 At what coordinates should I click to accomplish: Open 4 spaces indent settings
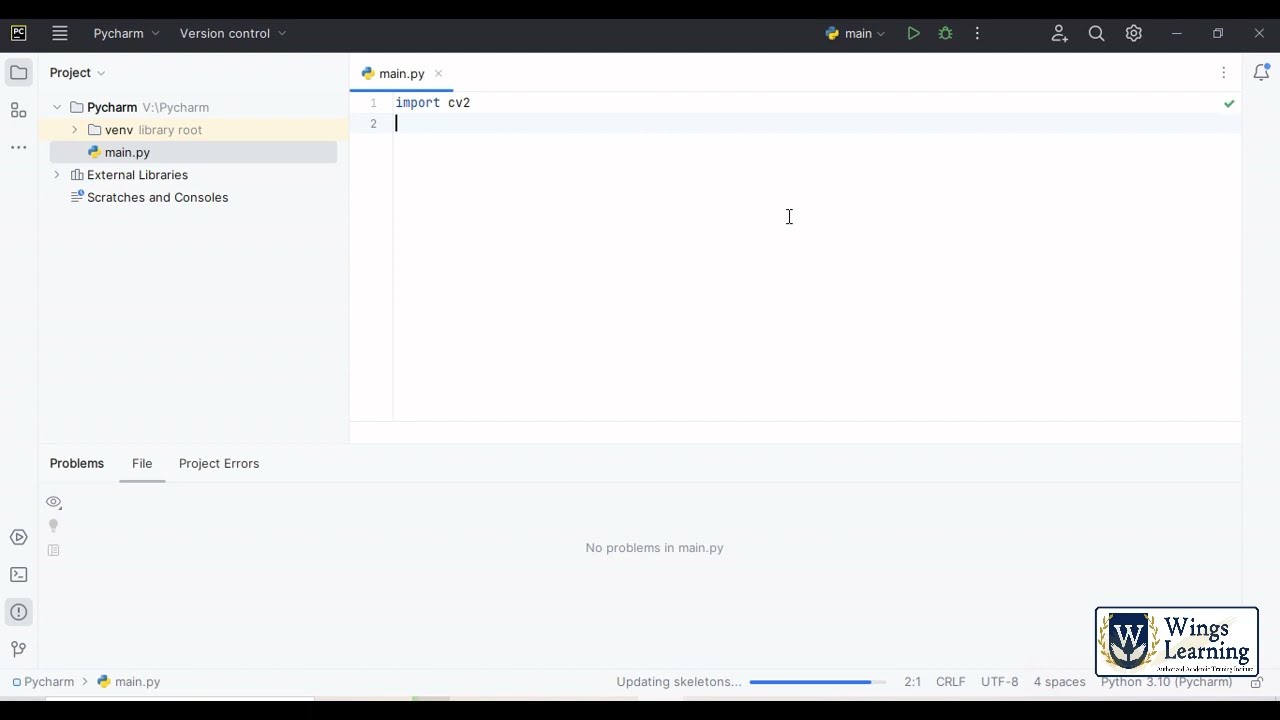[x=1059, y=682]
